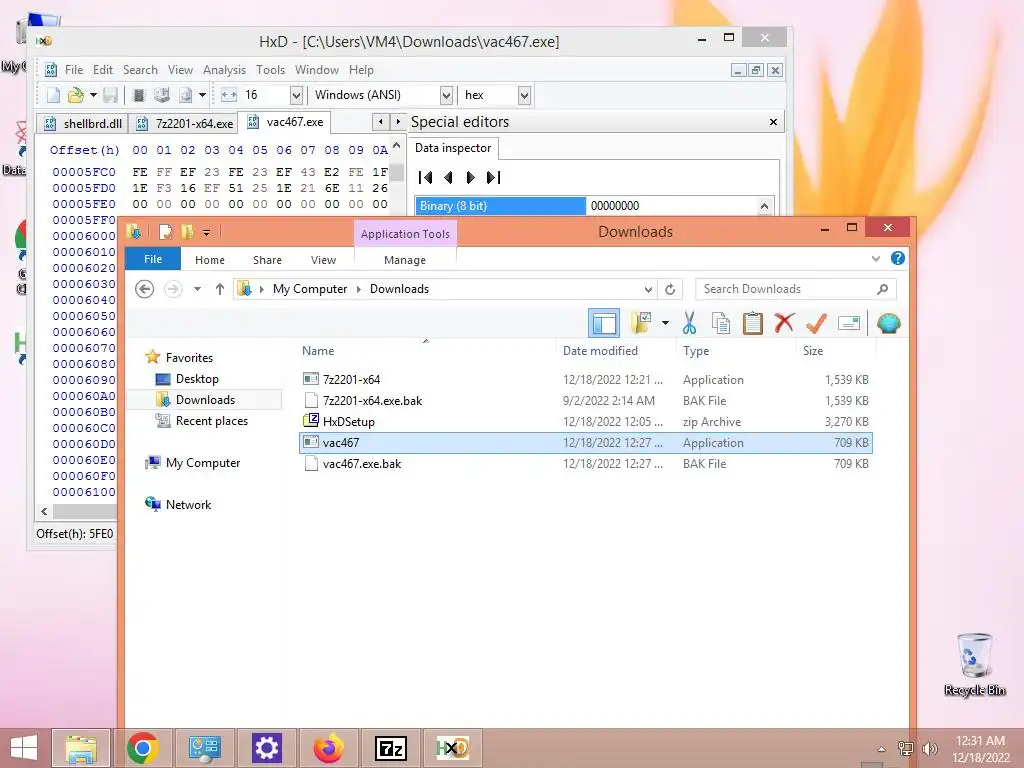Image resolution: width=1024 pixels, height=768 pixels.
Task: Open HxD Analysis menu
Action: pos(224,70)
